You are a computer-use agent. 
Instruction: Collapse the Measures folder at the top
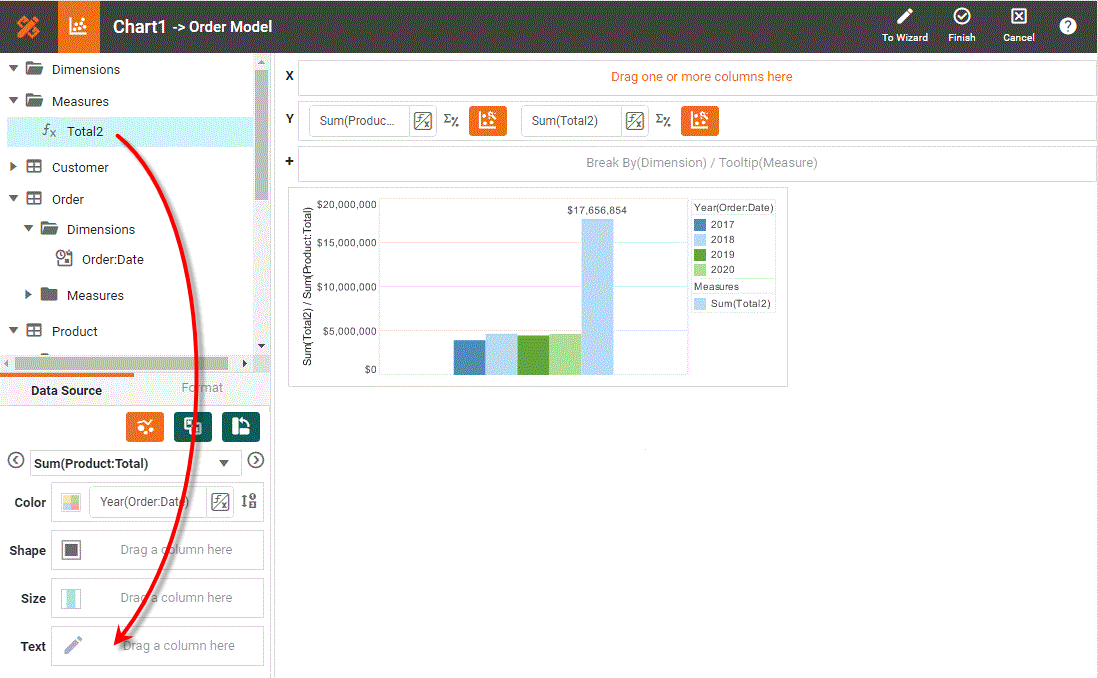point(14,101)
